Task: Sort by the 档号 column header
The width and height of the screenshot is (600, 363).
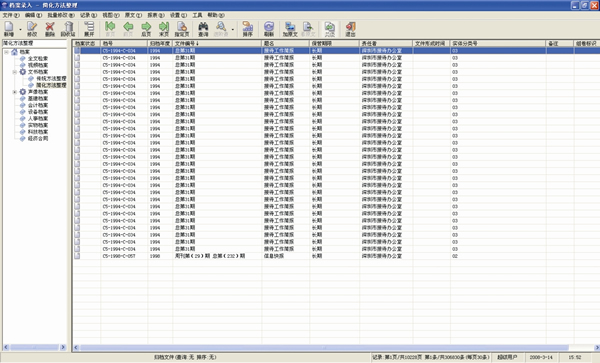Action: pyautogui.click(x=124, y=44)
